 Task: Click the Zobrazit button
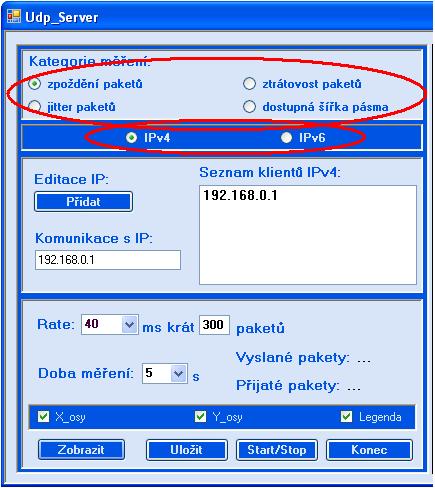tap(81, 450)
